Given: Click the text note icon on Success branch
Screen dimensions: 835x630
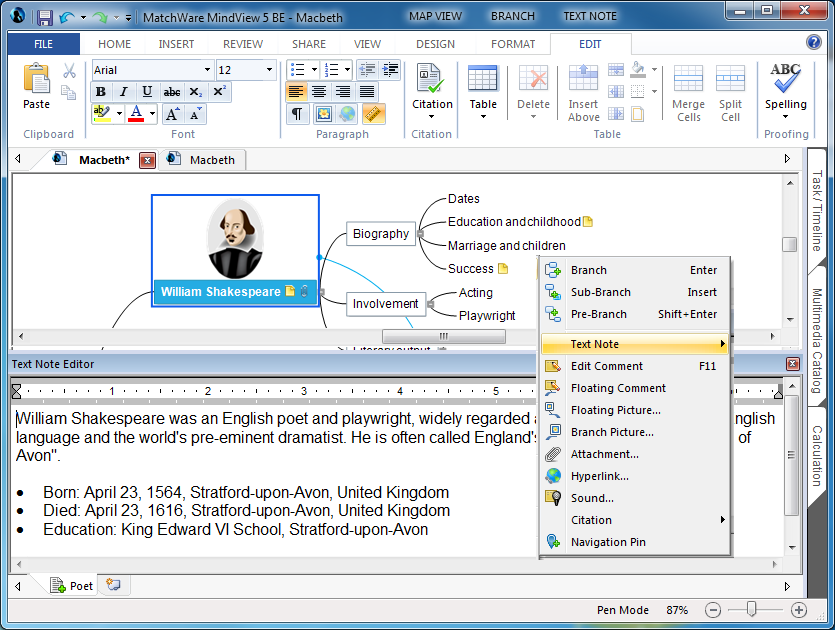Looking at the screenshot, I should (503, 269).
